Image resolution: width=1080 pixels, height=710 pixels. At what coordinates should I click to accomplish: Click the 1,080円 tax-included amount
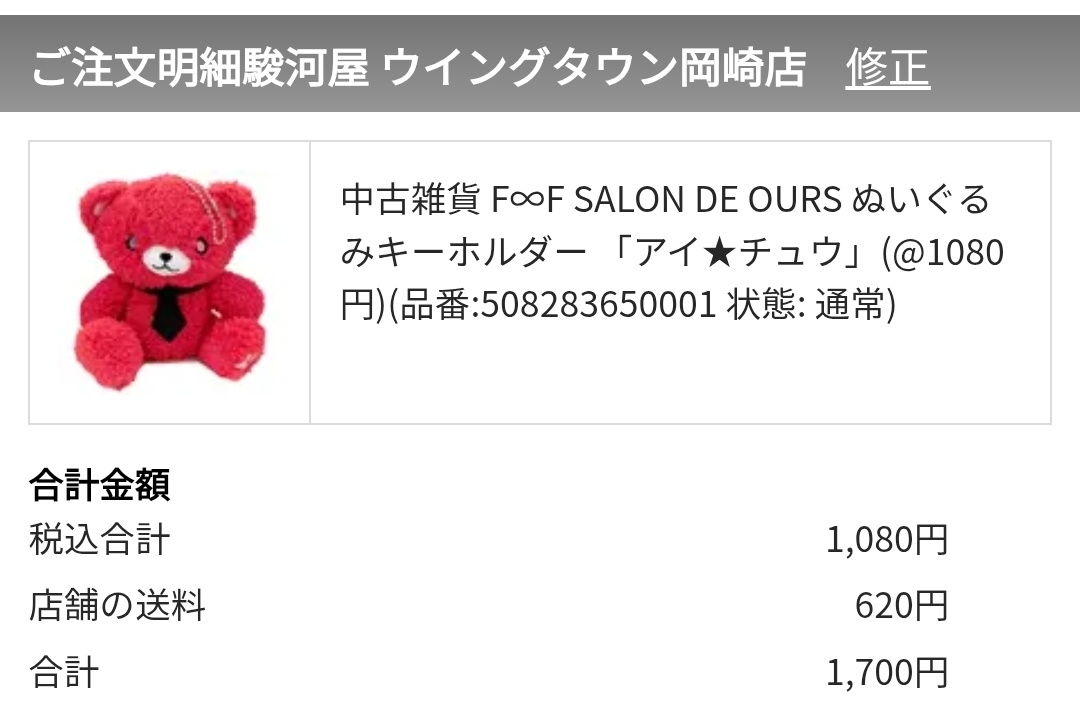[x=886, y=539]
